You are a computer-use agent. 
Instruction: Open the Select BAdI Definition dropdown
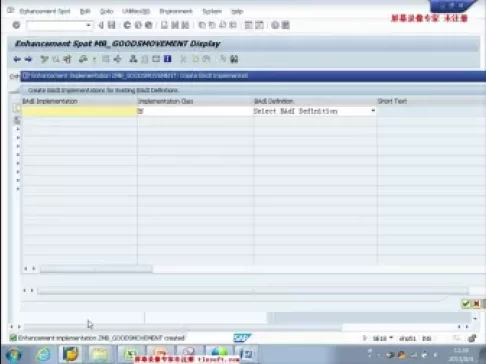tap(373, 111)
